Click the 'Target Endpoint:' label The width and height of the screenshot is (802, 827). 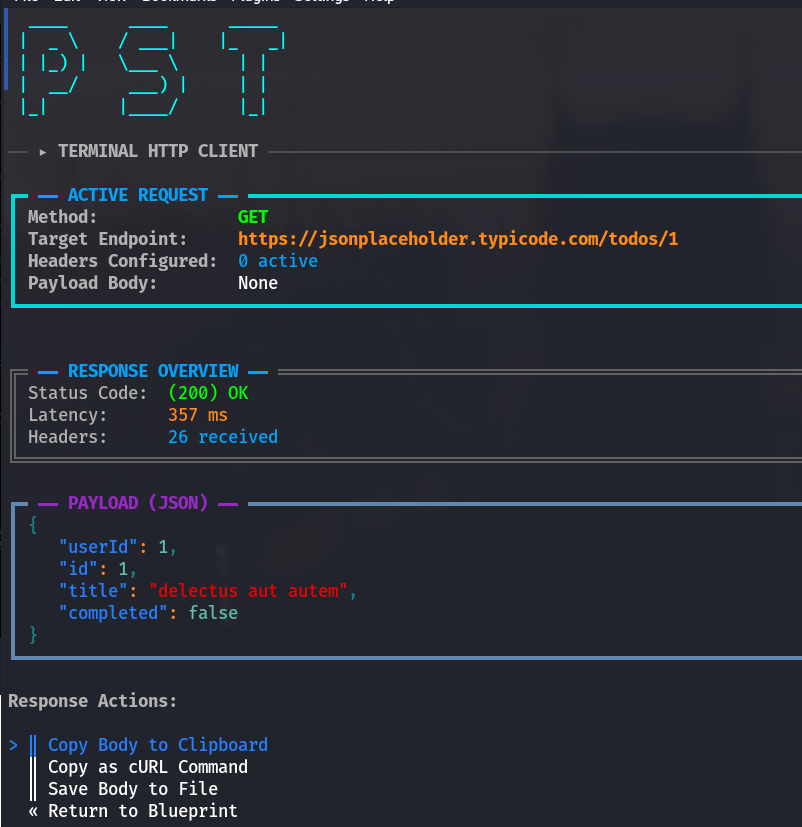pos(108,239)
